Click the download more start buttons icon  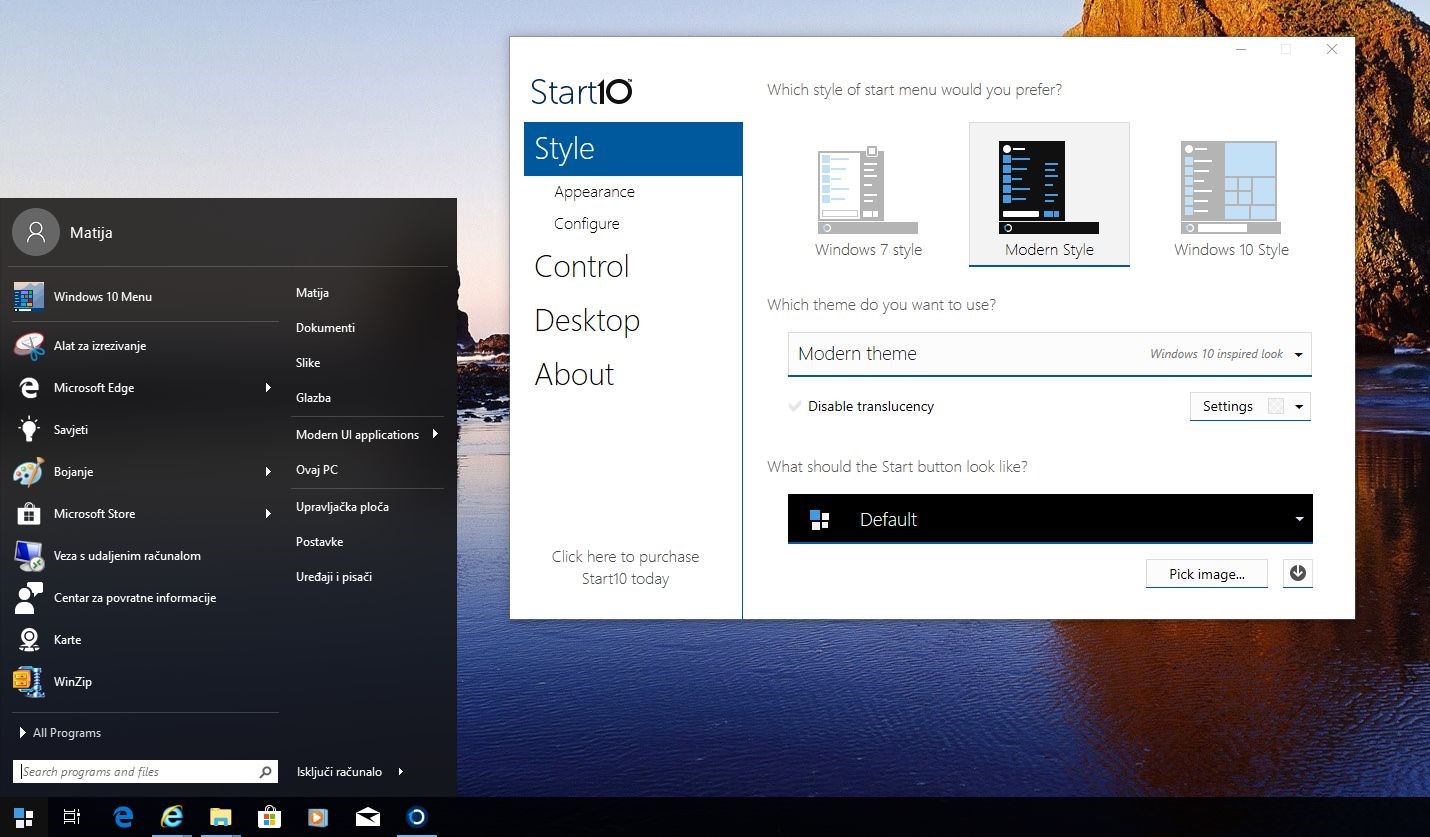click(x=1298, y=573)
